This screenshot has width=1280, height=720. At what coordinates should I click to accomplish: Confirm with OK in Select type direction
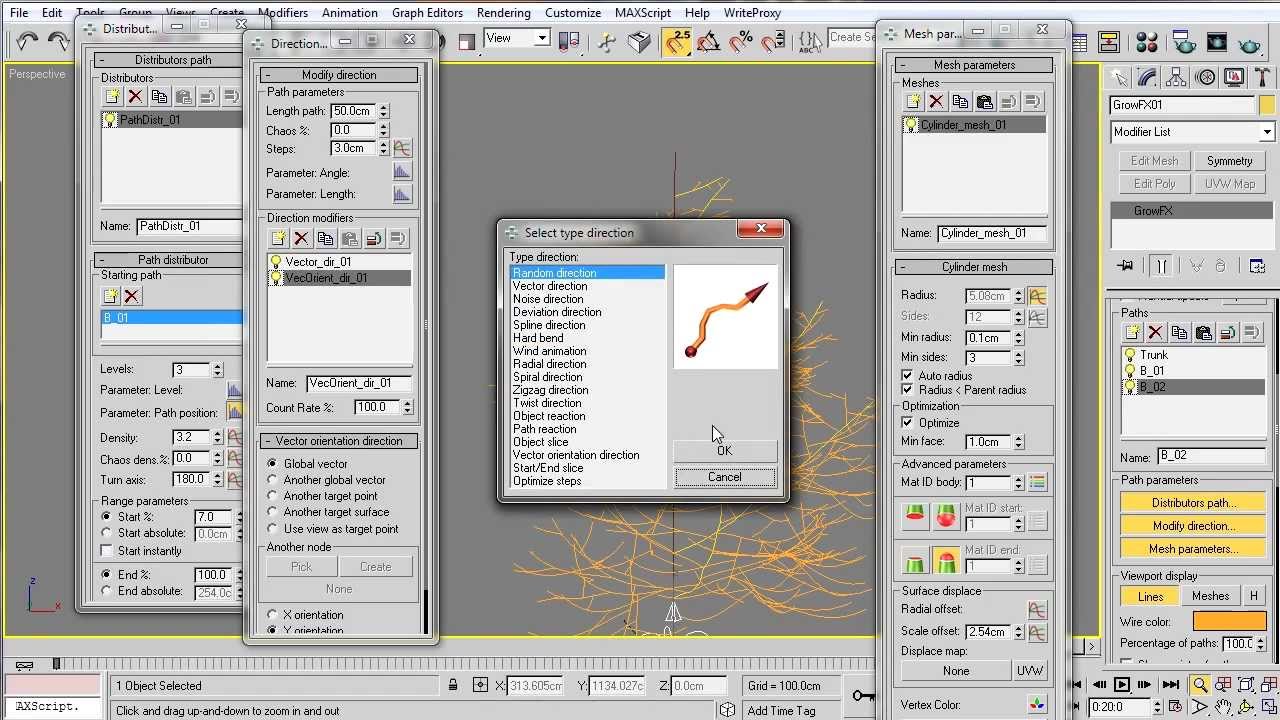click(x=725, y=451)
